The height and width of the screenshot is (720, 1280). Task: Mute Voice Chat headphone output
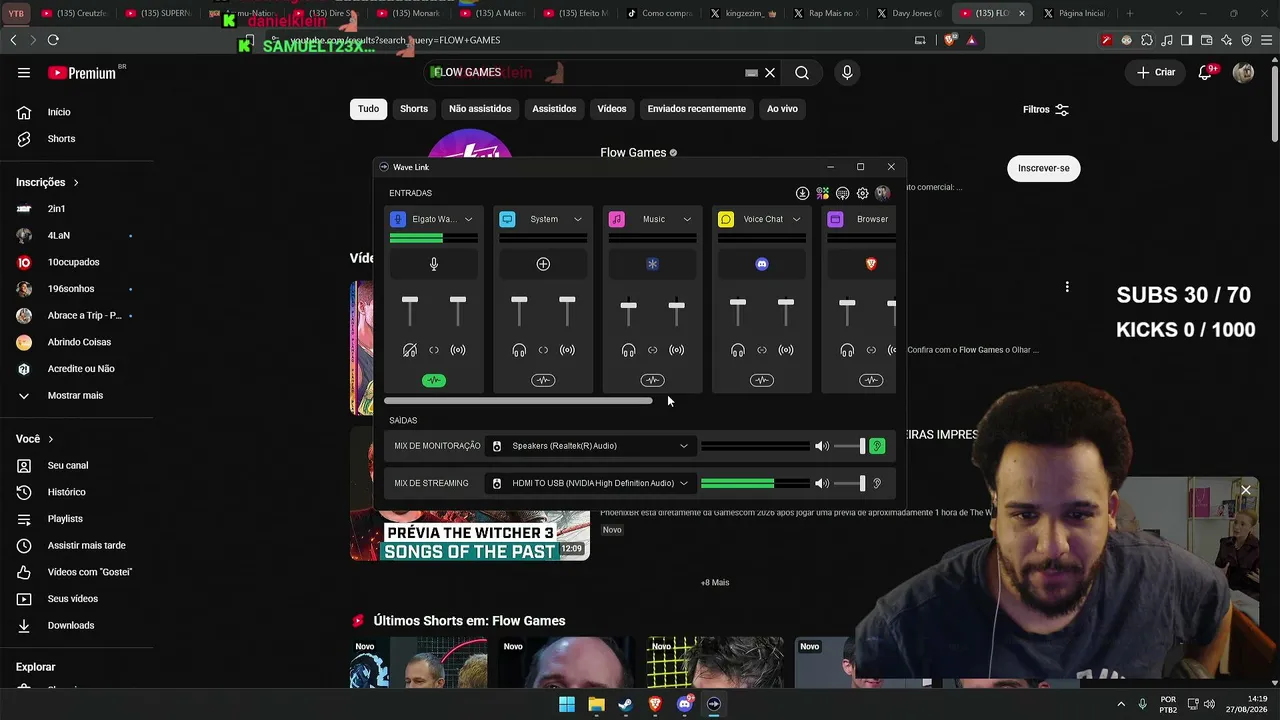click(x=738, y=350)
